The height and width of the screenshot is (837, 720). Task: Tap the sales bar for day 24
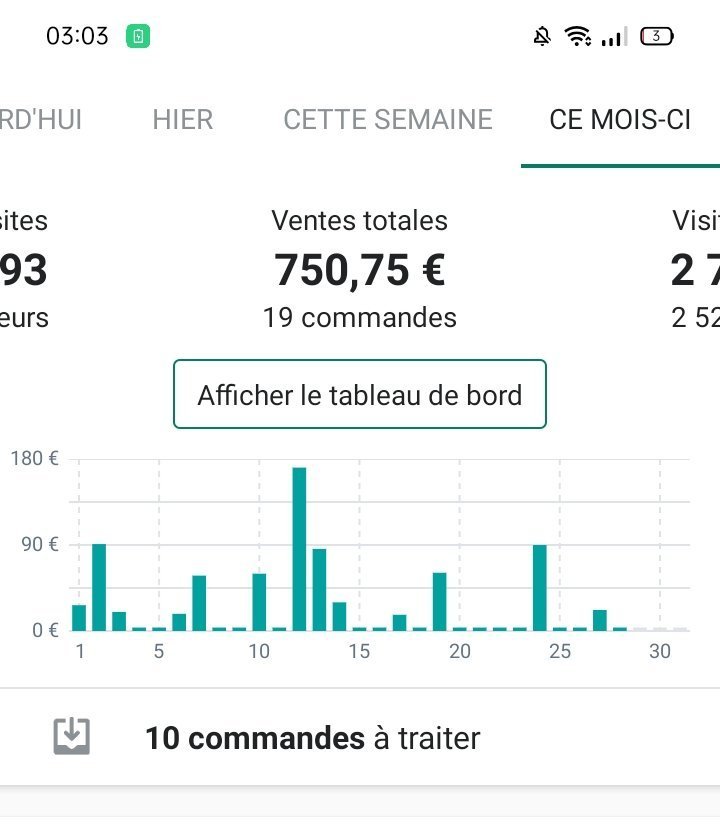[x=540, y=587]
